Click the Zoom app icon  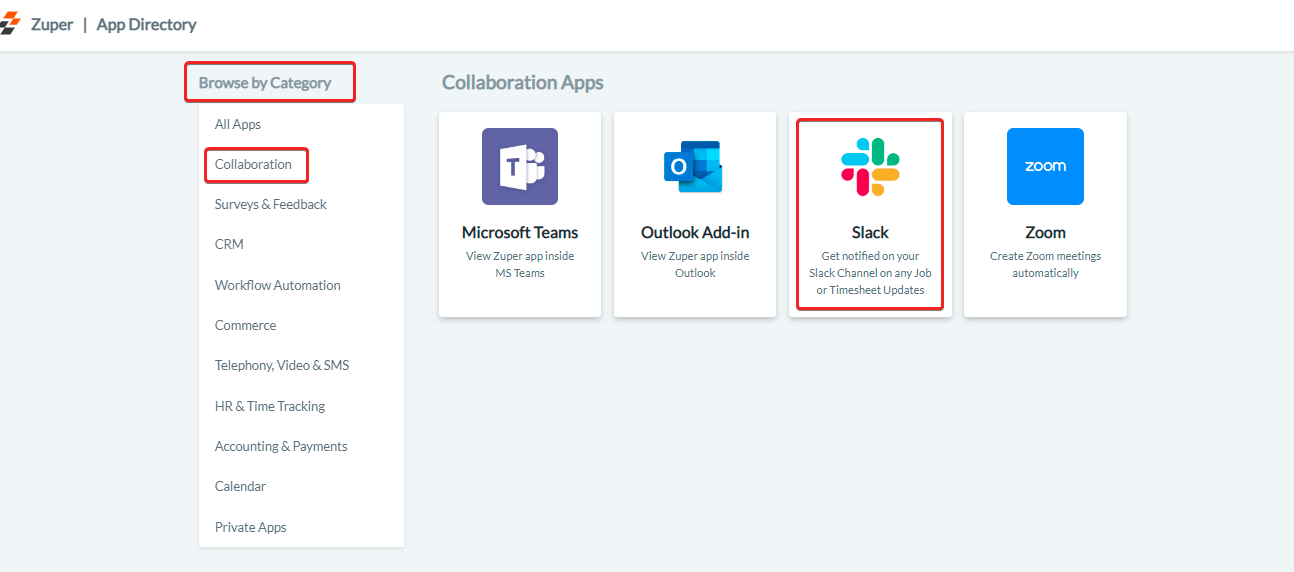tap(1045, 166)
